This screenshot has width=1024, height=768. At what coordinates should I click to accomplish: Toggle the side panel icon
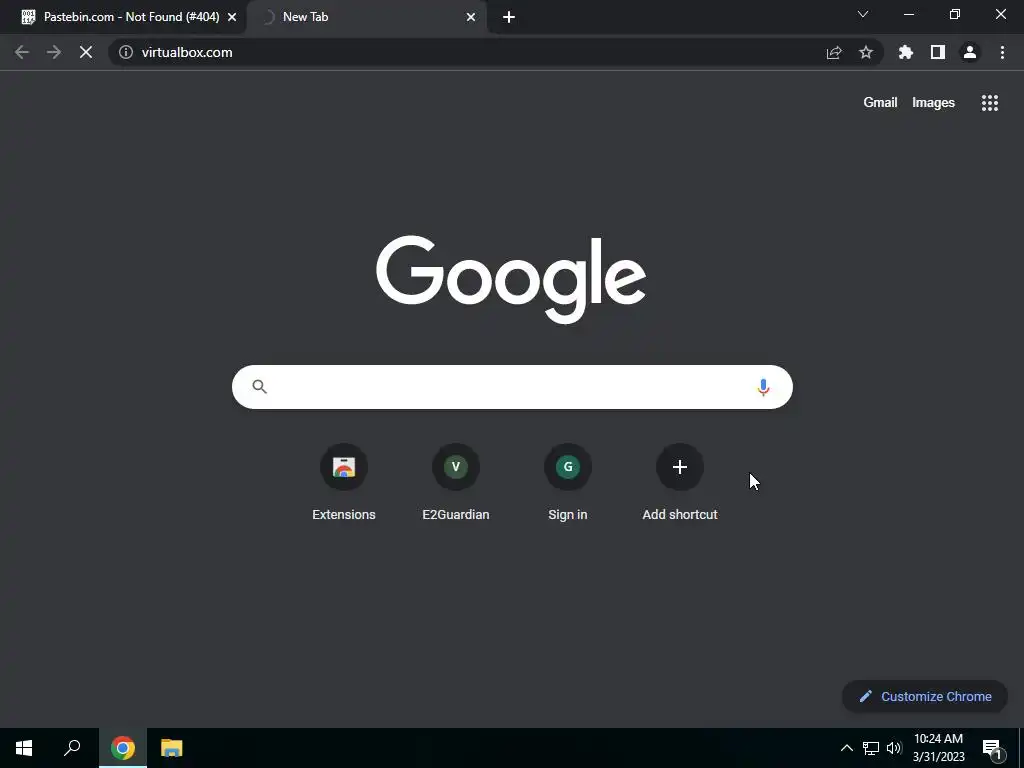point(938,52)
